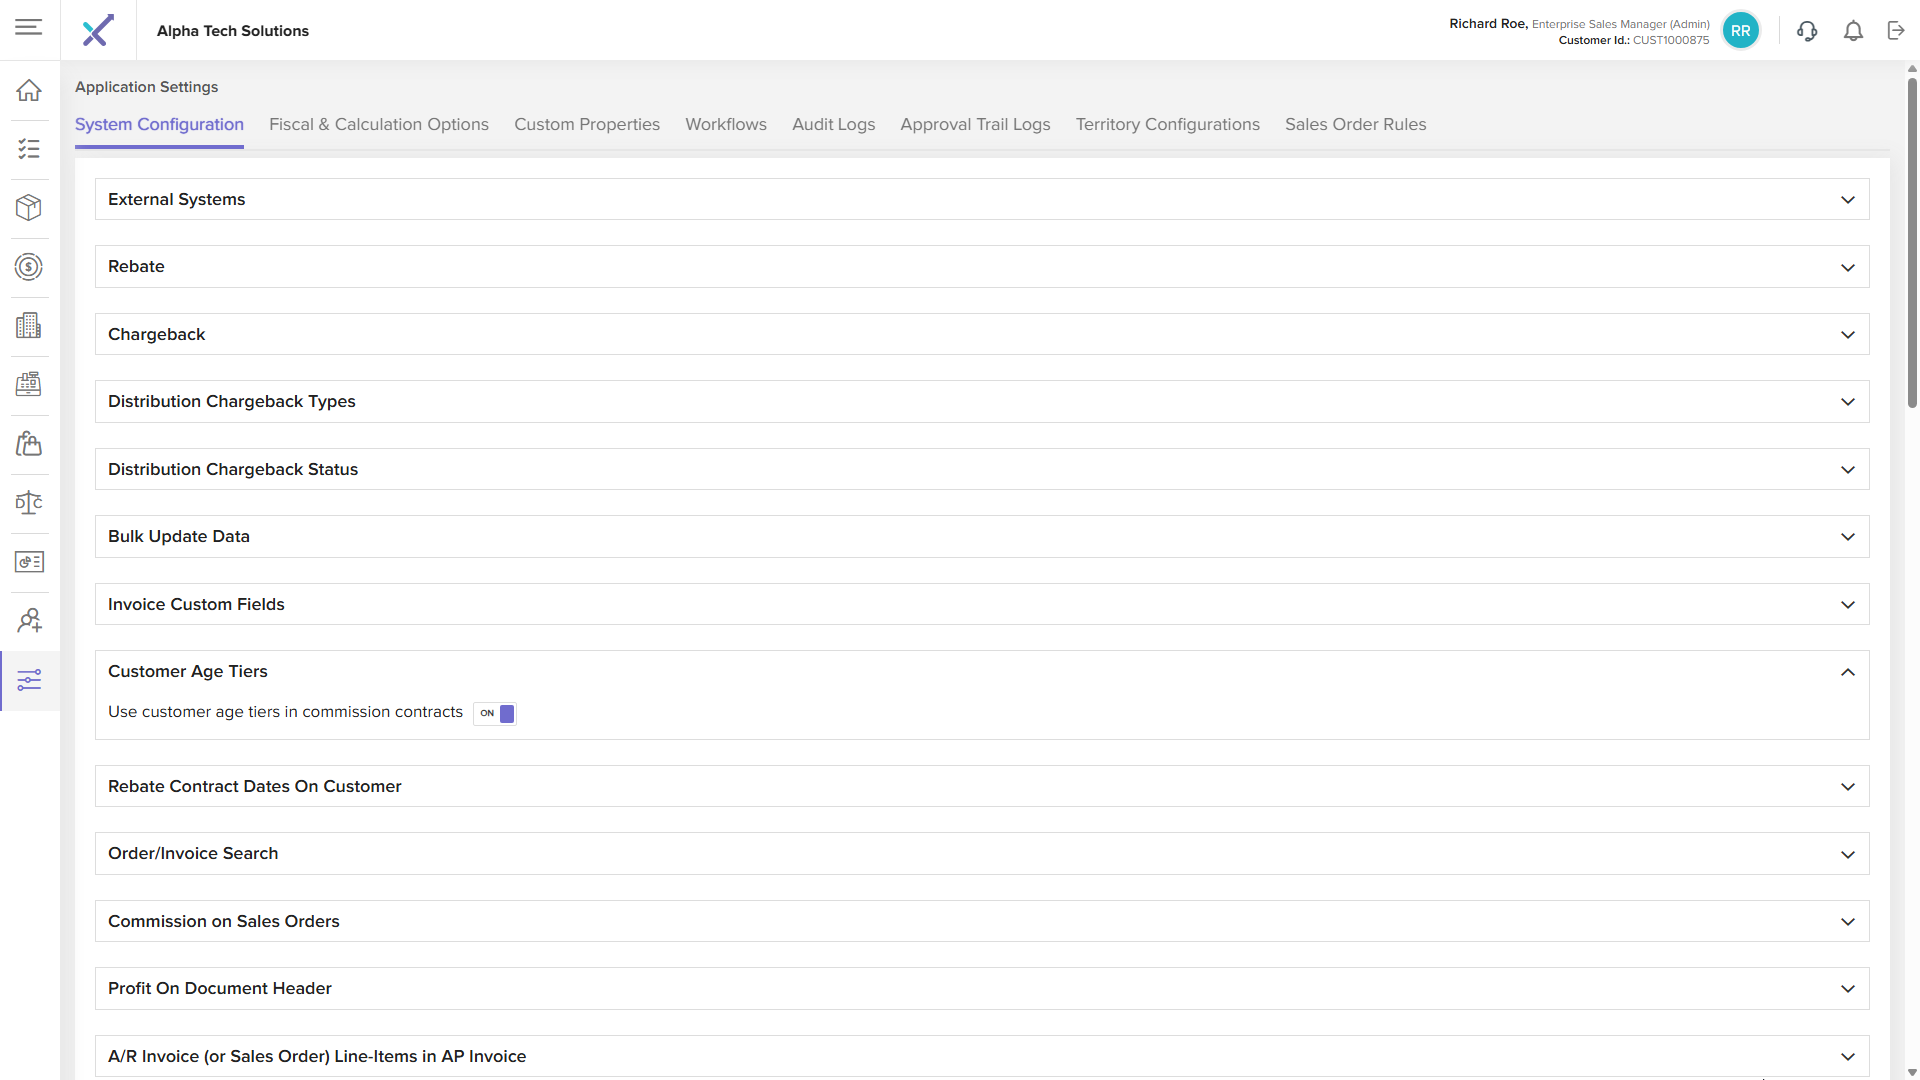Open the Audit Logs tab
The height and width of the screenshot is (1080, 1920).
click(x=833, y=124)
